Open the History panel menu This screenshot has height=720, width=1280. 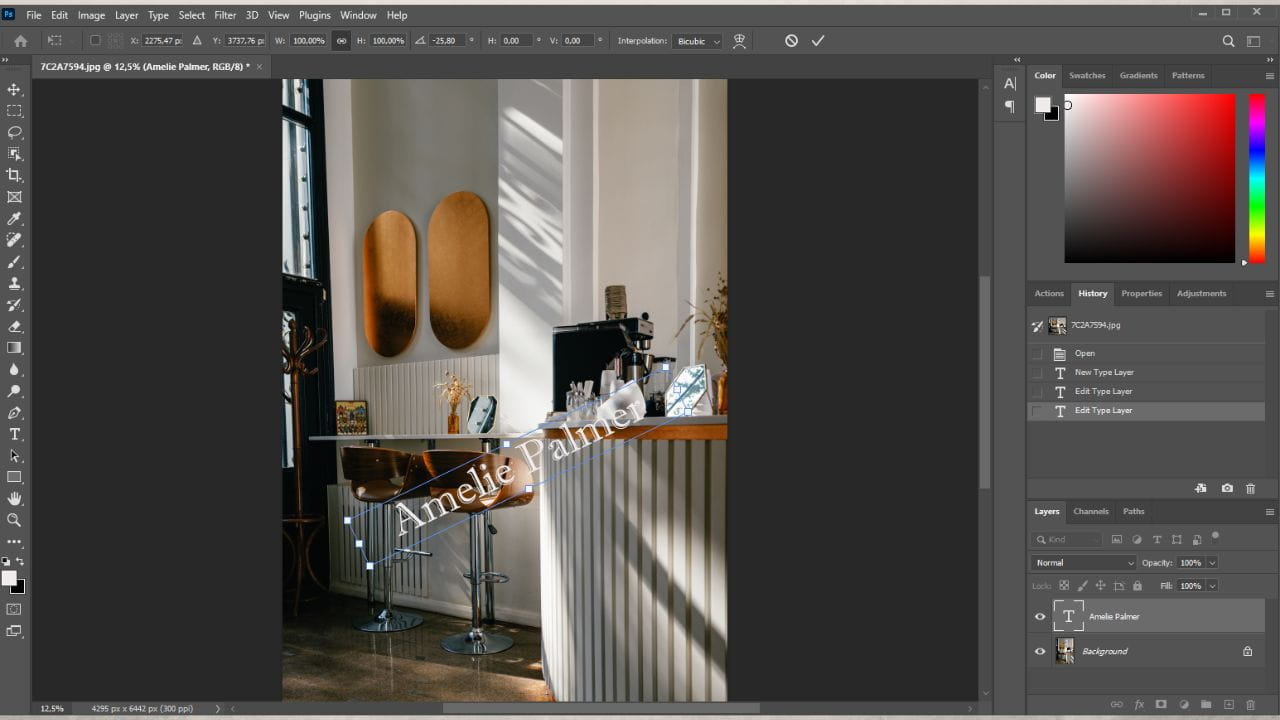[1270, 294]
